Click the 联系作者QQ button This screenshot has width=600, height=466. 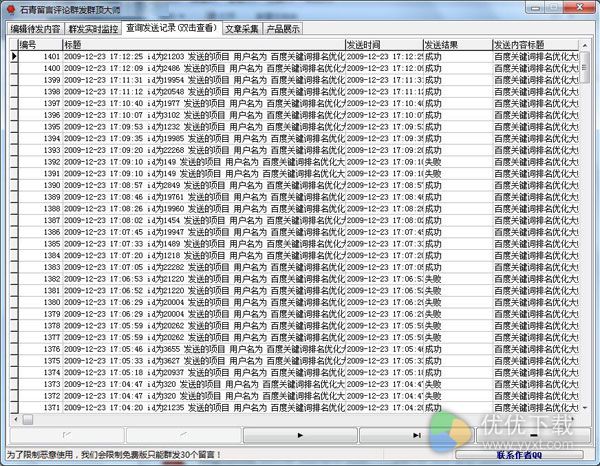tap(519, 455)
